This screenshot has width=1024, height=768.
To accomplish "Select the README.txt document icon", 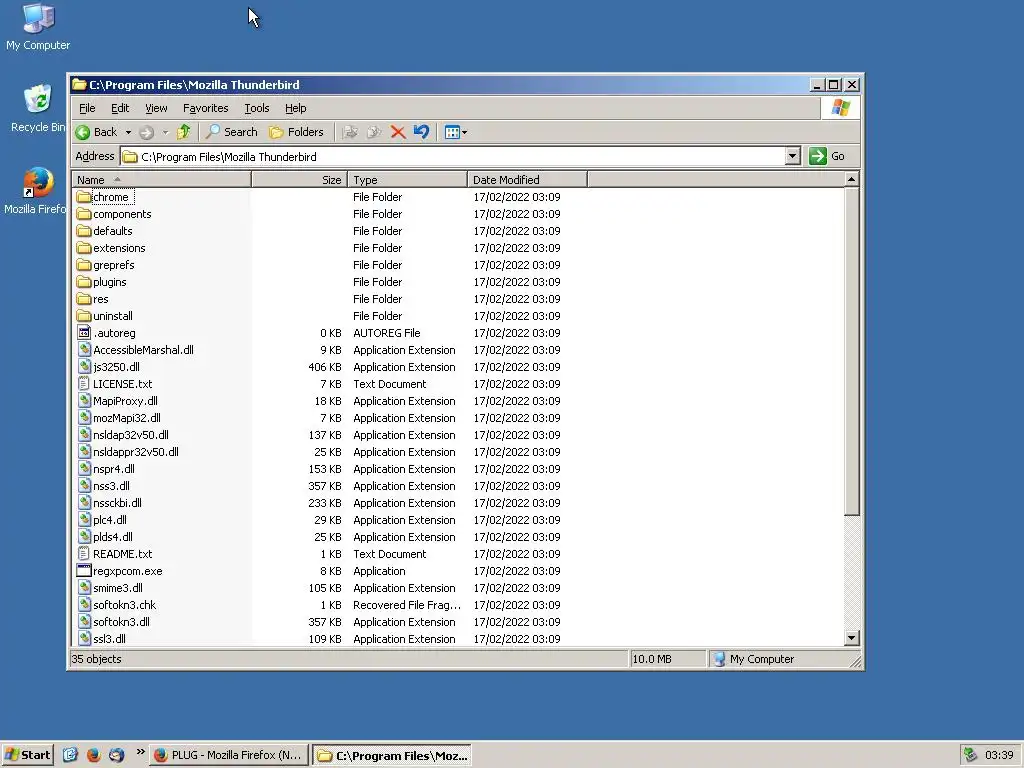I will pyautogui.click(x=84, y=553).
